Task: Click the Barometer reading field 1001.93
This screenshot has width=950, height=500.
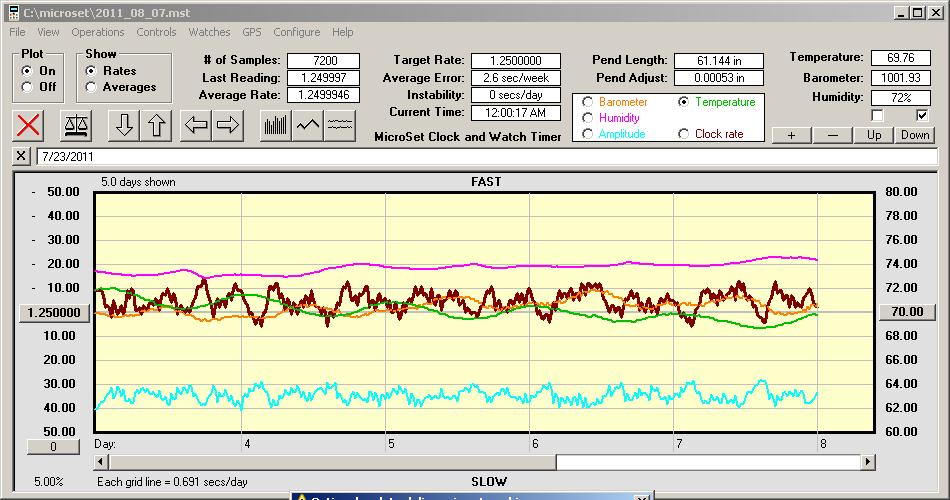Action: pos(900,78)
